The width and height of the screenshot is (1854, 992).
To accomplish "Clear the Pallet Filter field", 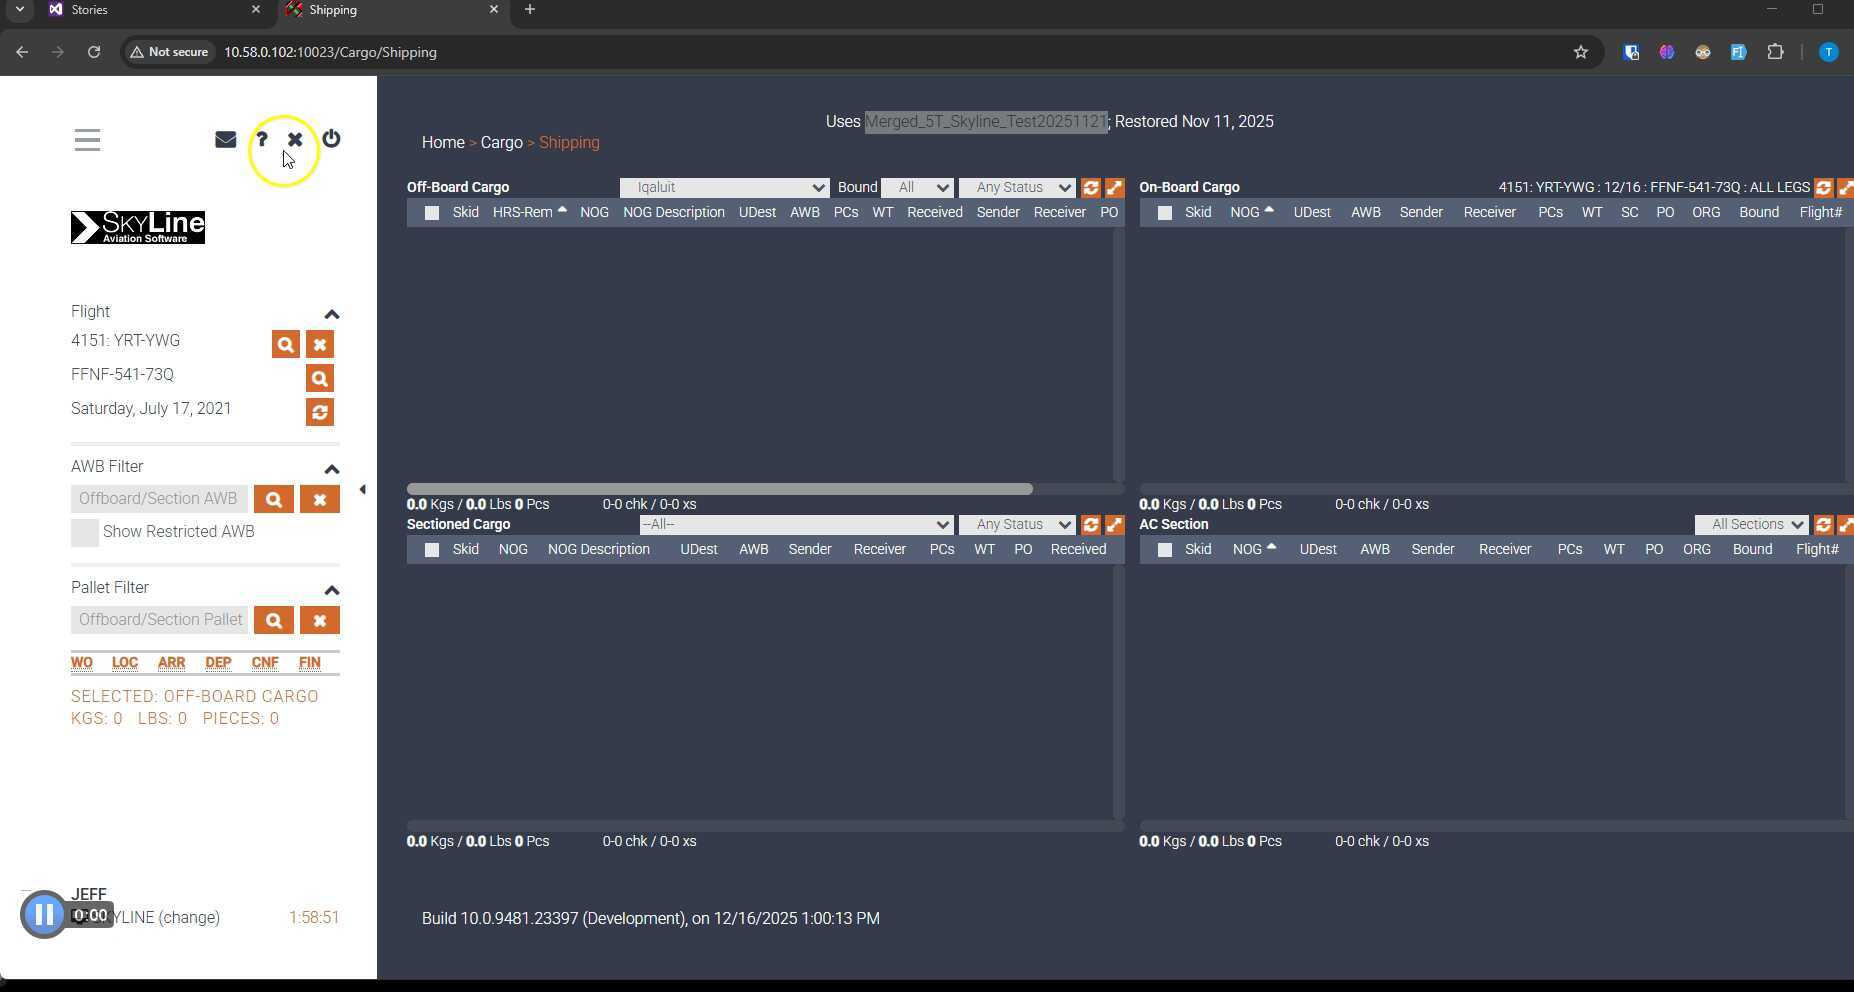I will coord(320,620).
